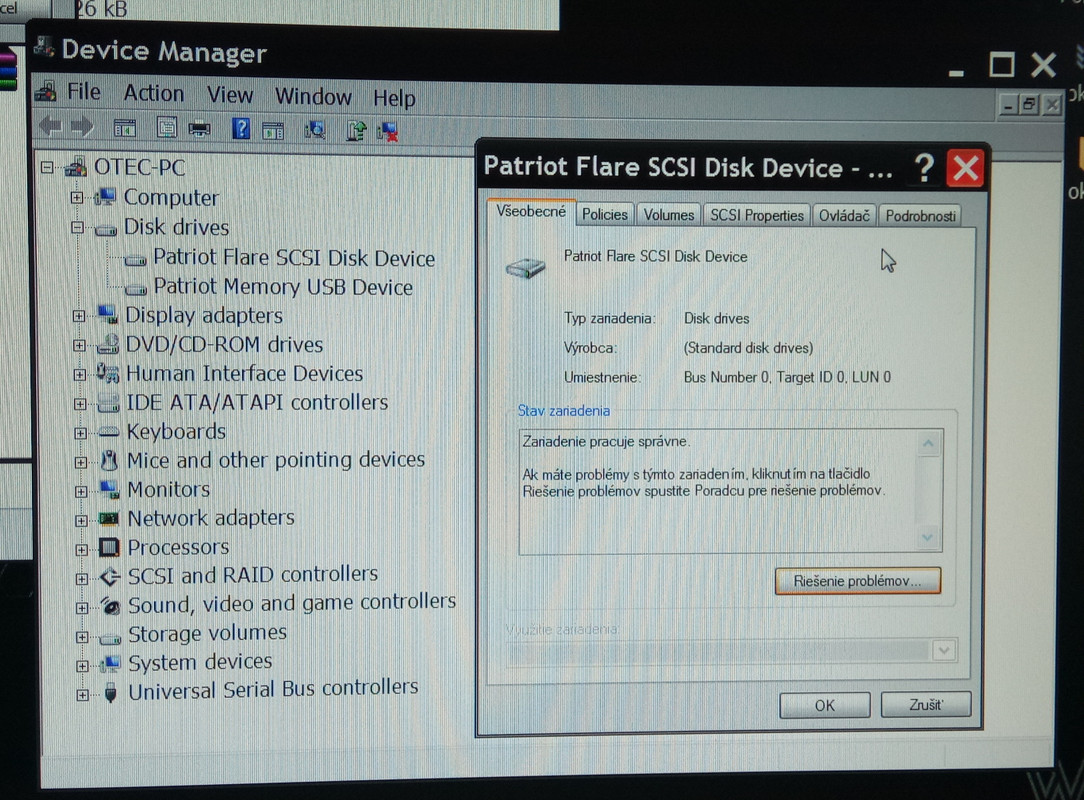Expand the Processors category
This screenshot has width=1084, height=800.
tap(81, 550)
